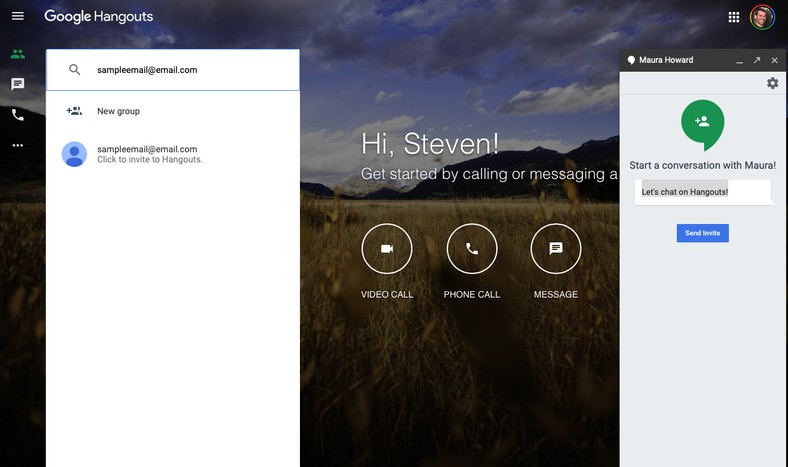Show more options via three-dot sidebar icon
The image size is (788, 467).
tap(17, 145)
